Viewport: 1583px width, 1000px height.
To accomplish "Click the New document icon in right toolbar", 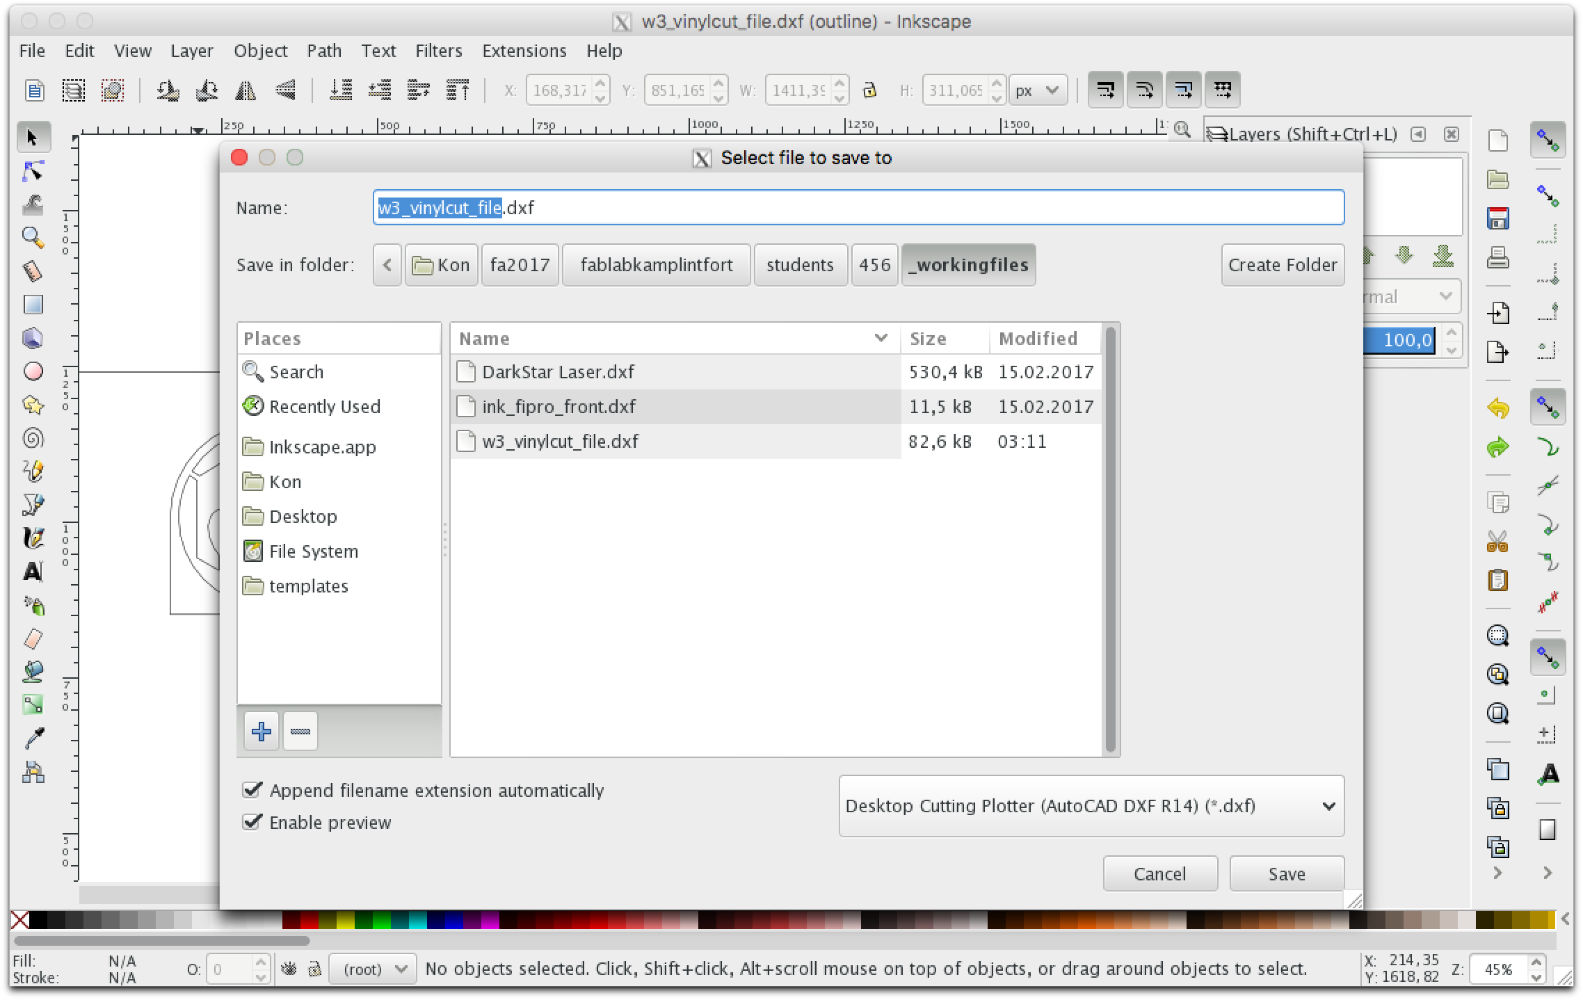I will 1498,140.
